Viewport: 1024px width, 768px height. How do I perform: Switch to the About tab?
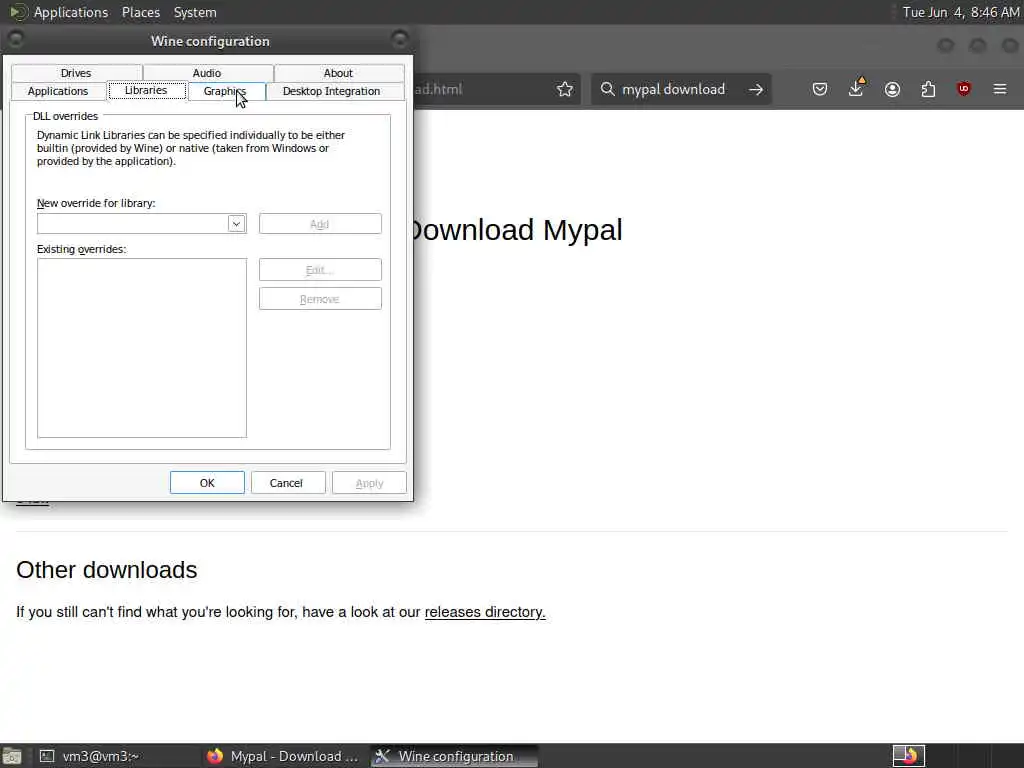(338, 73)
